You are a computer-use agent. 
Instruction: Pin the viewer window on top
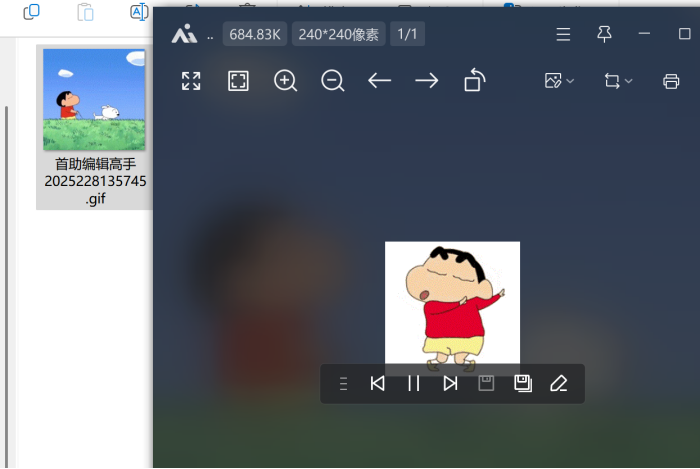coord(604,34)
